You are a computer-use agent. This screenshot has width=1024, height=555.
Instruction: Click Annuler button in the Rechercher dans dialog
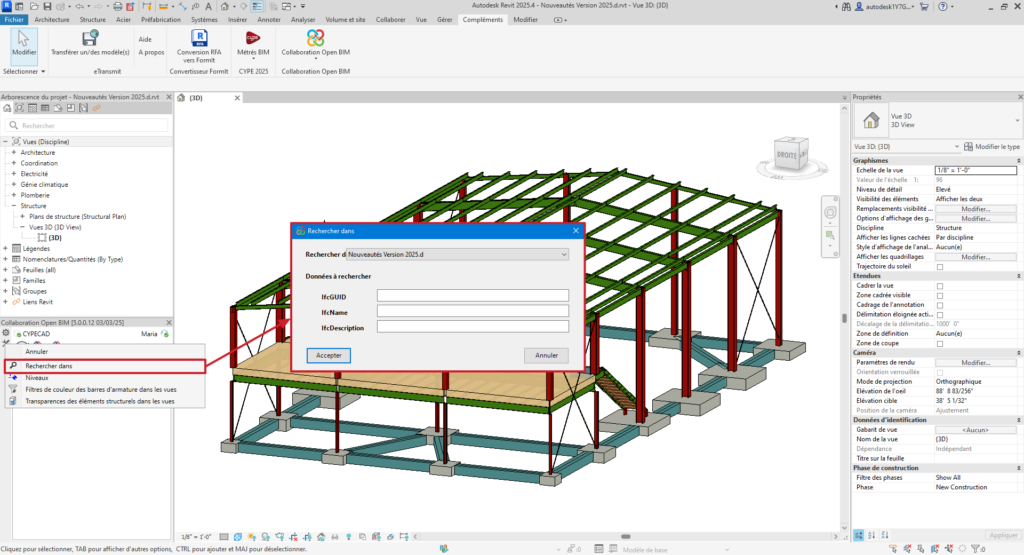[547, 355]
